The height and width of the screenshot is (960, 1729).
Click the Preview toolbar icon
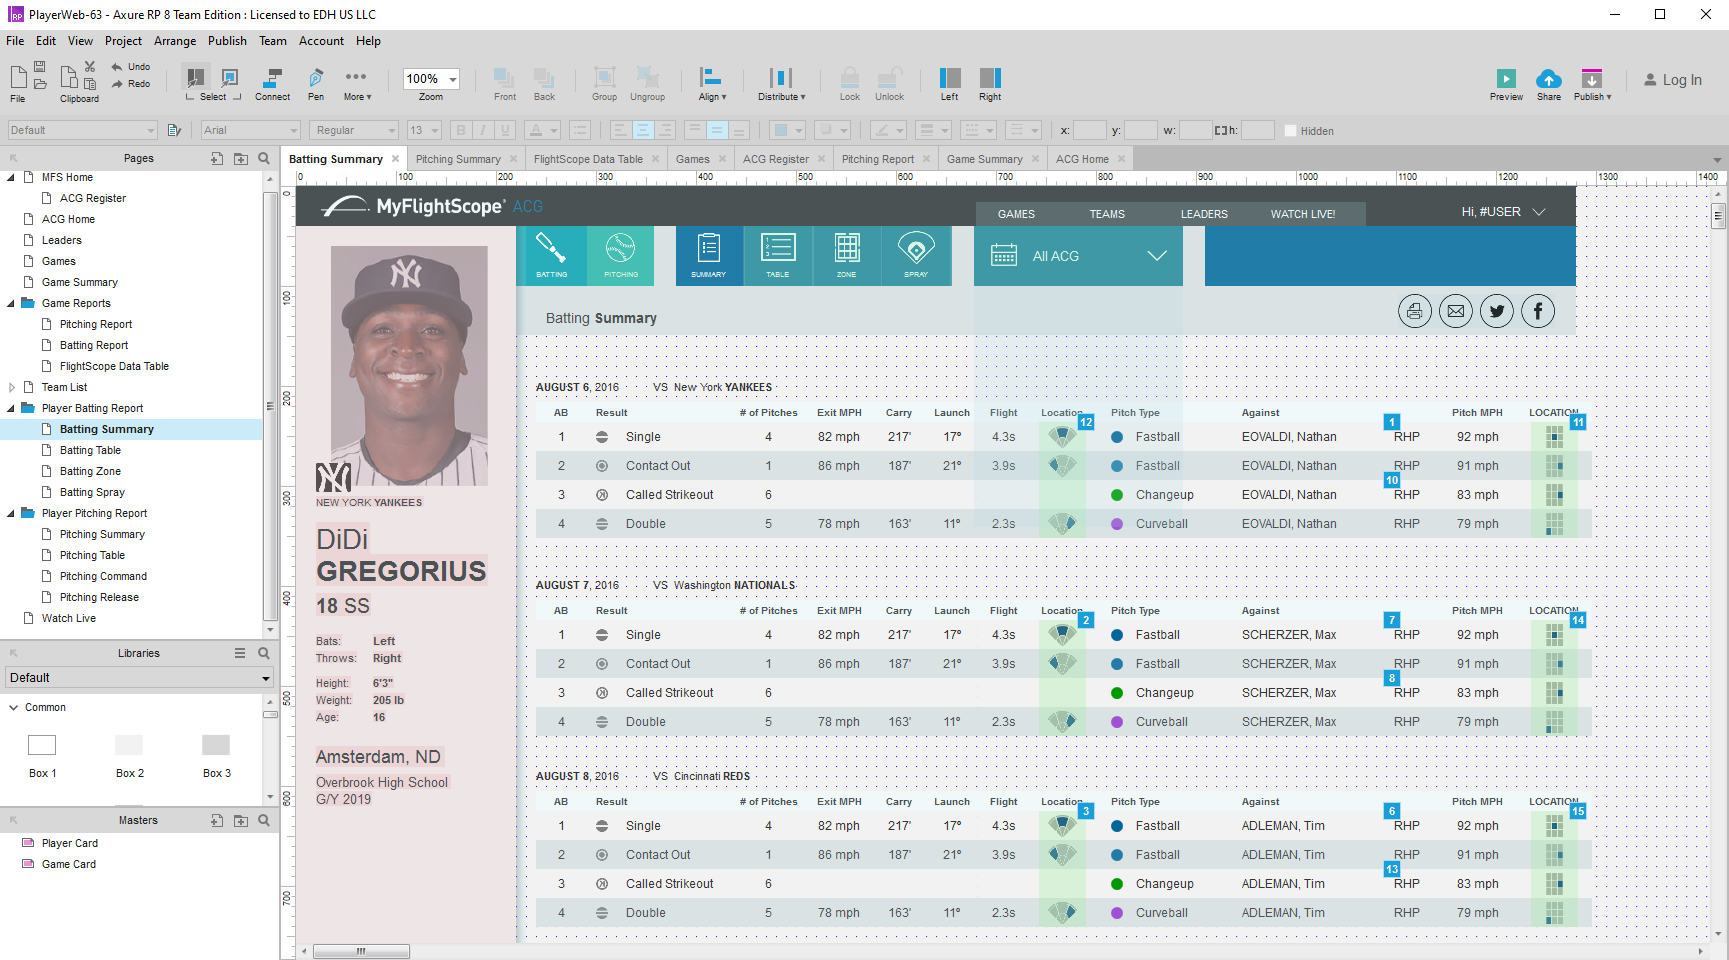coord(1505,79)
